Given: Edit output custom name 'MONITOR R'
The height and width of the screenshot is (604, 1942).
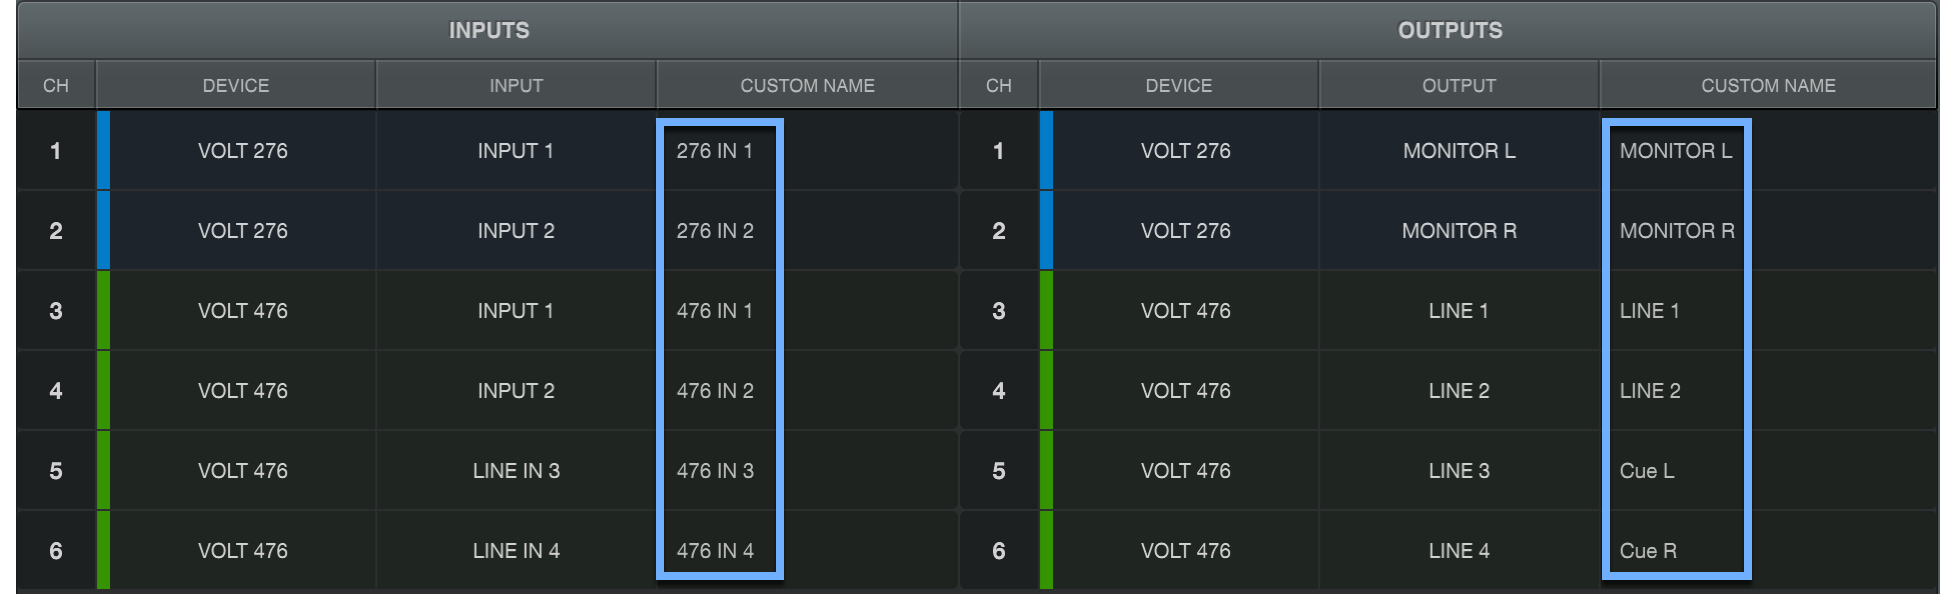Looking at the screenshot, I should click(1768, 231).
